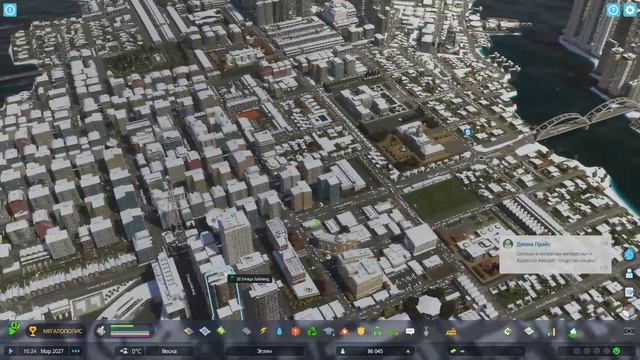This screenshot has width=640, height=360.
Task: Click the date Мар 2027 display
Action: point(51,351)
